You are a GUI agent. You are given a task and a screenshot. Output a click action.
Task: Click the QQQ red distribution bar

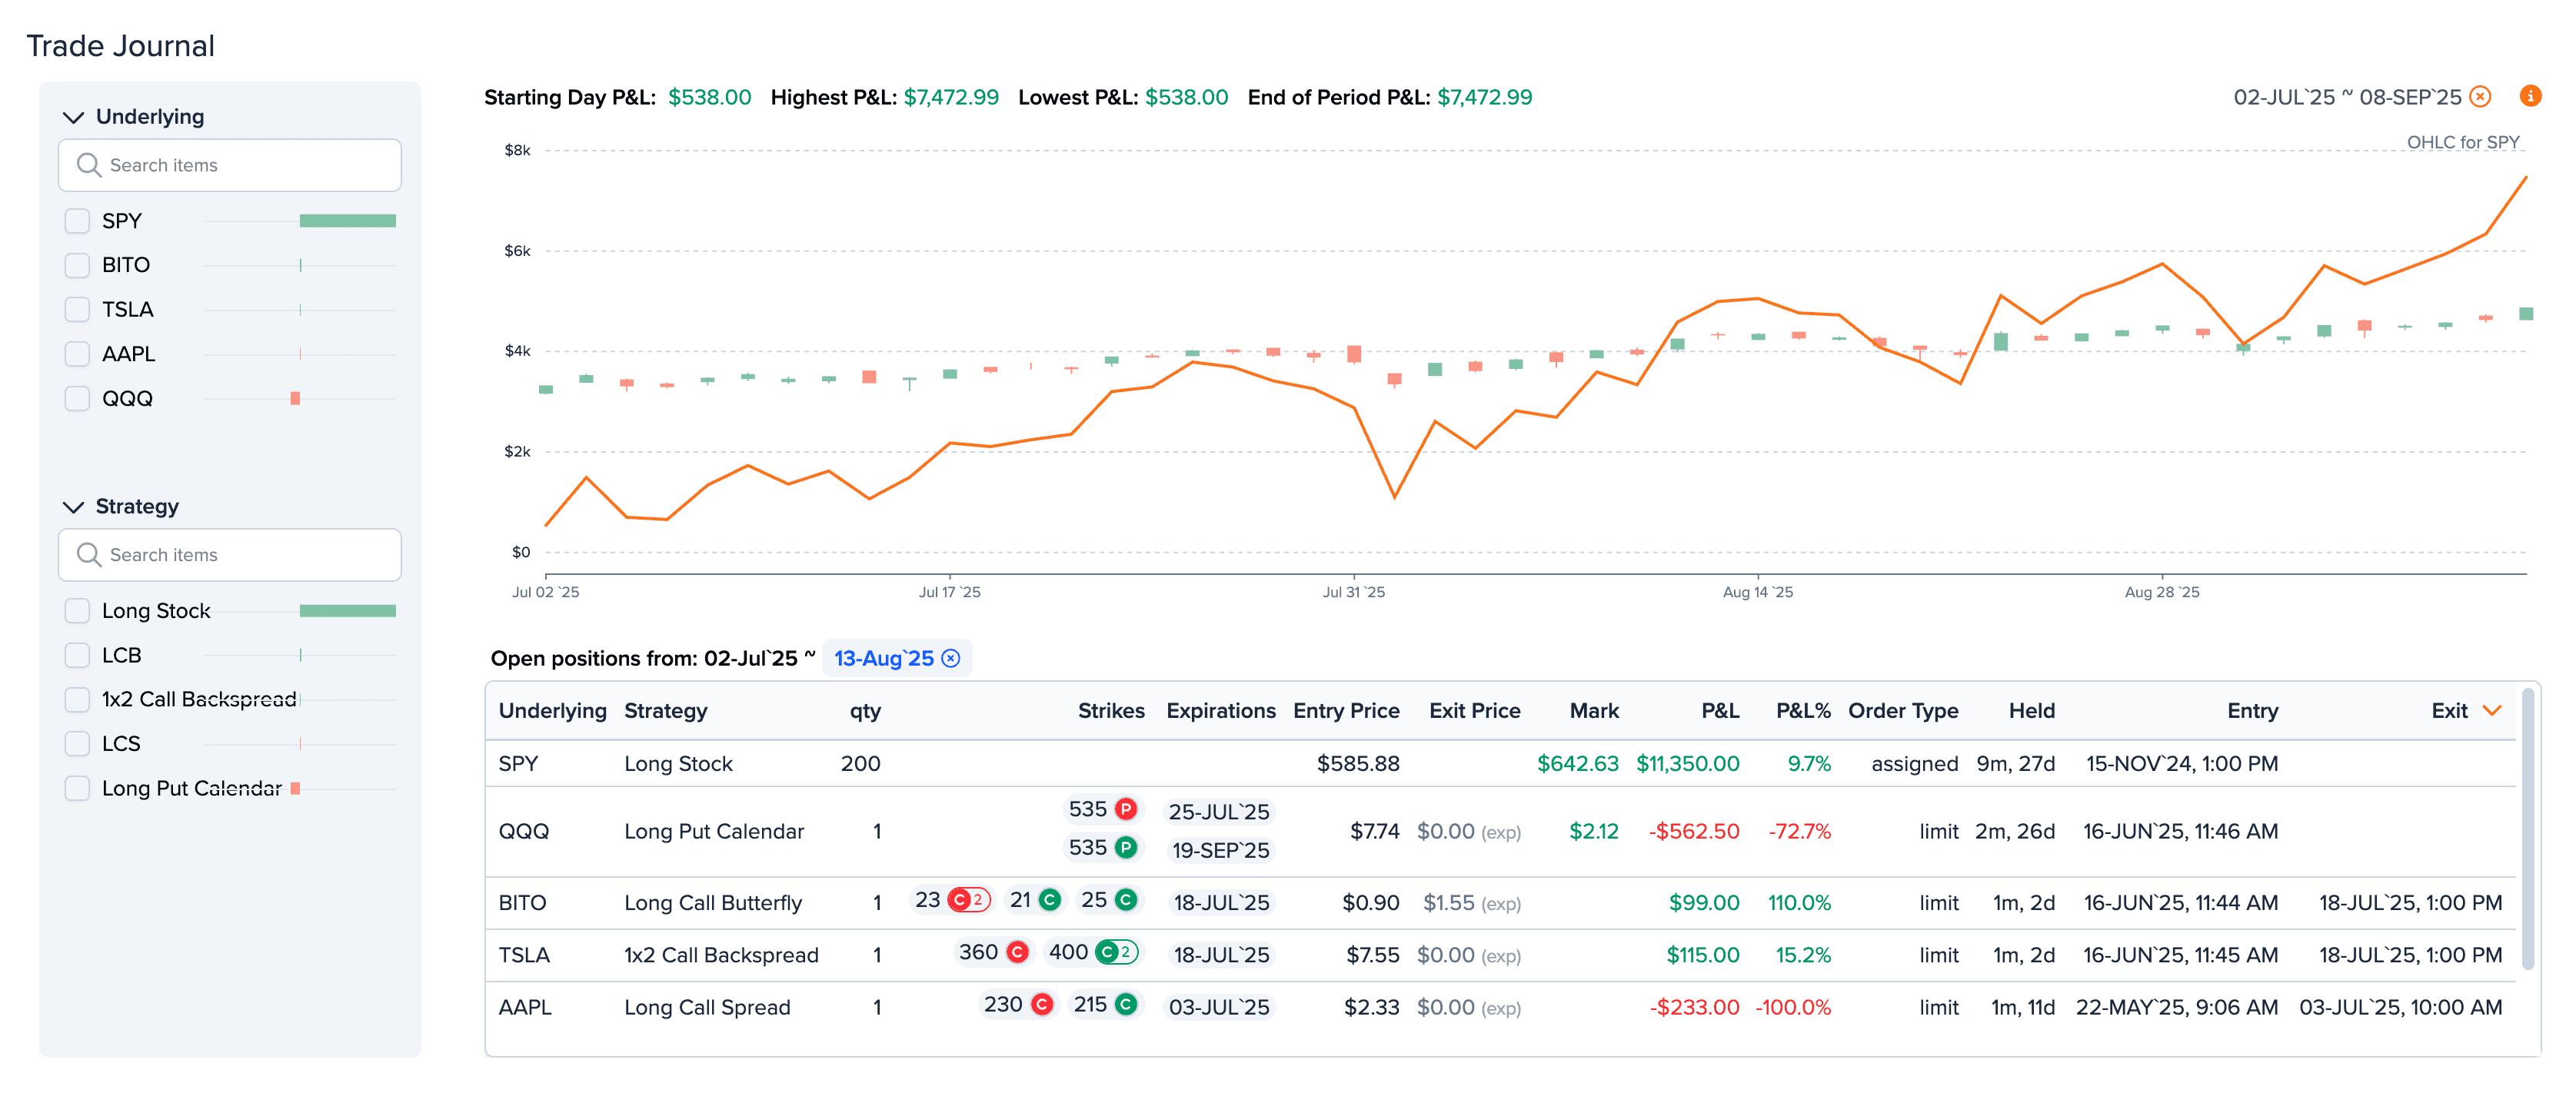295,399
